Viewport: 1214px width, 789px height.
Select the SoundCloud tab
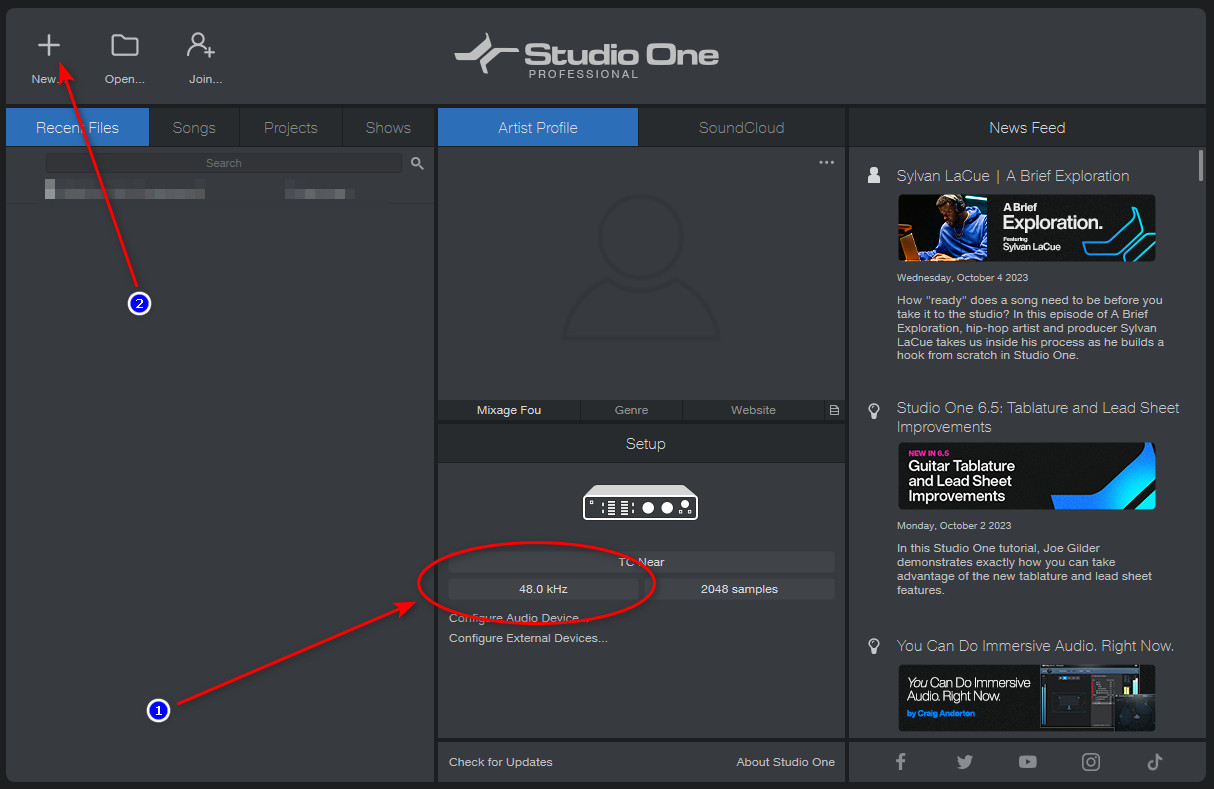(742, 127)
